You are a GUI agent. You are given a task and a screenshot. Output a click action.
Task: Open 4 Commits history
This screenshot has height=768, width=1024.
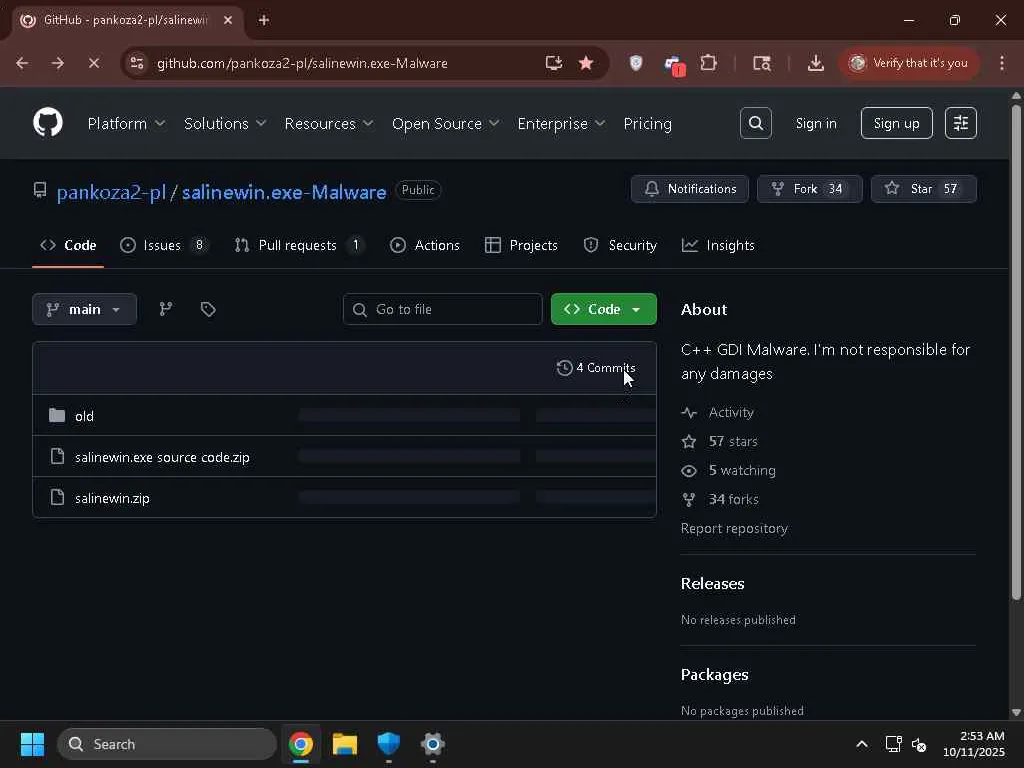point(596,368)
